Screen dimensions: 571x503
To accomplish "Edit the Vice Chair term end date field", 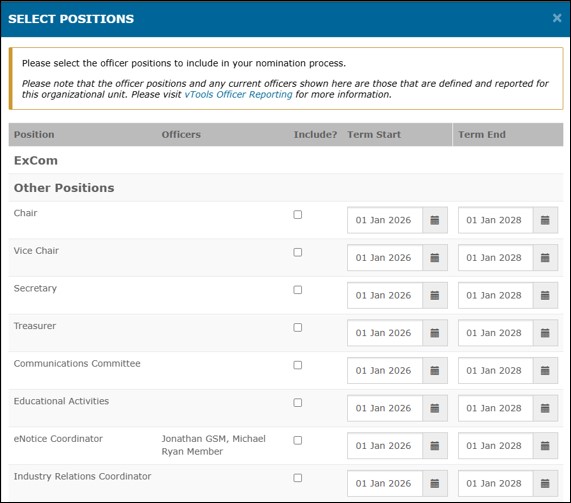I will [496, 258].
